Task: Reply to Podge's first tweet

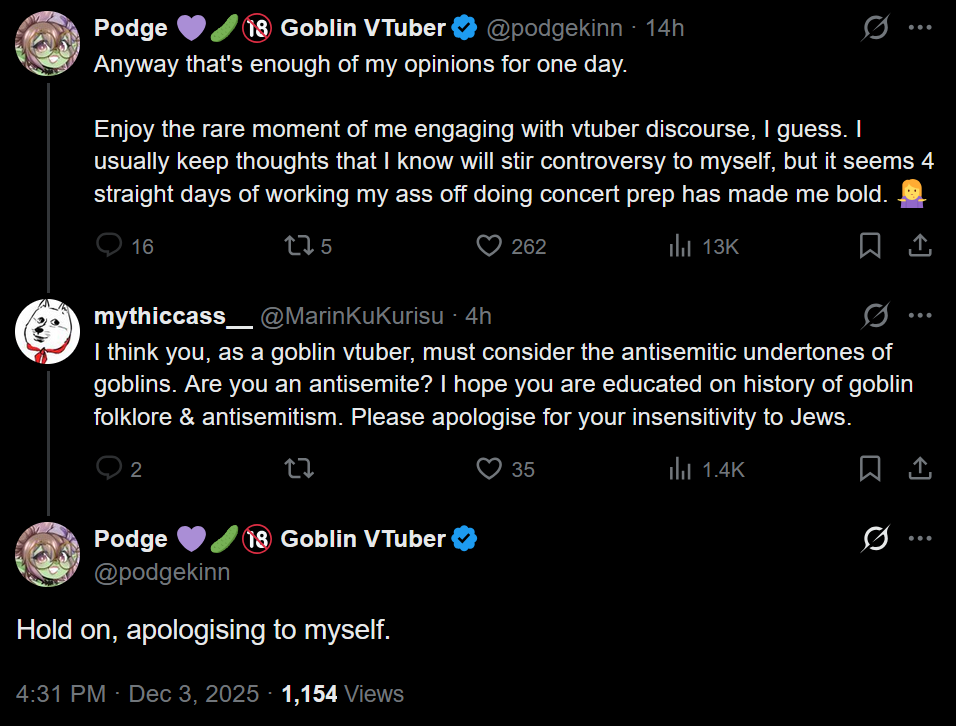Action: click(x=109, y=245)
